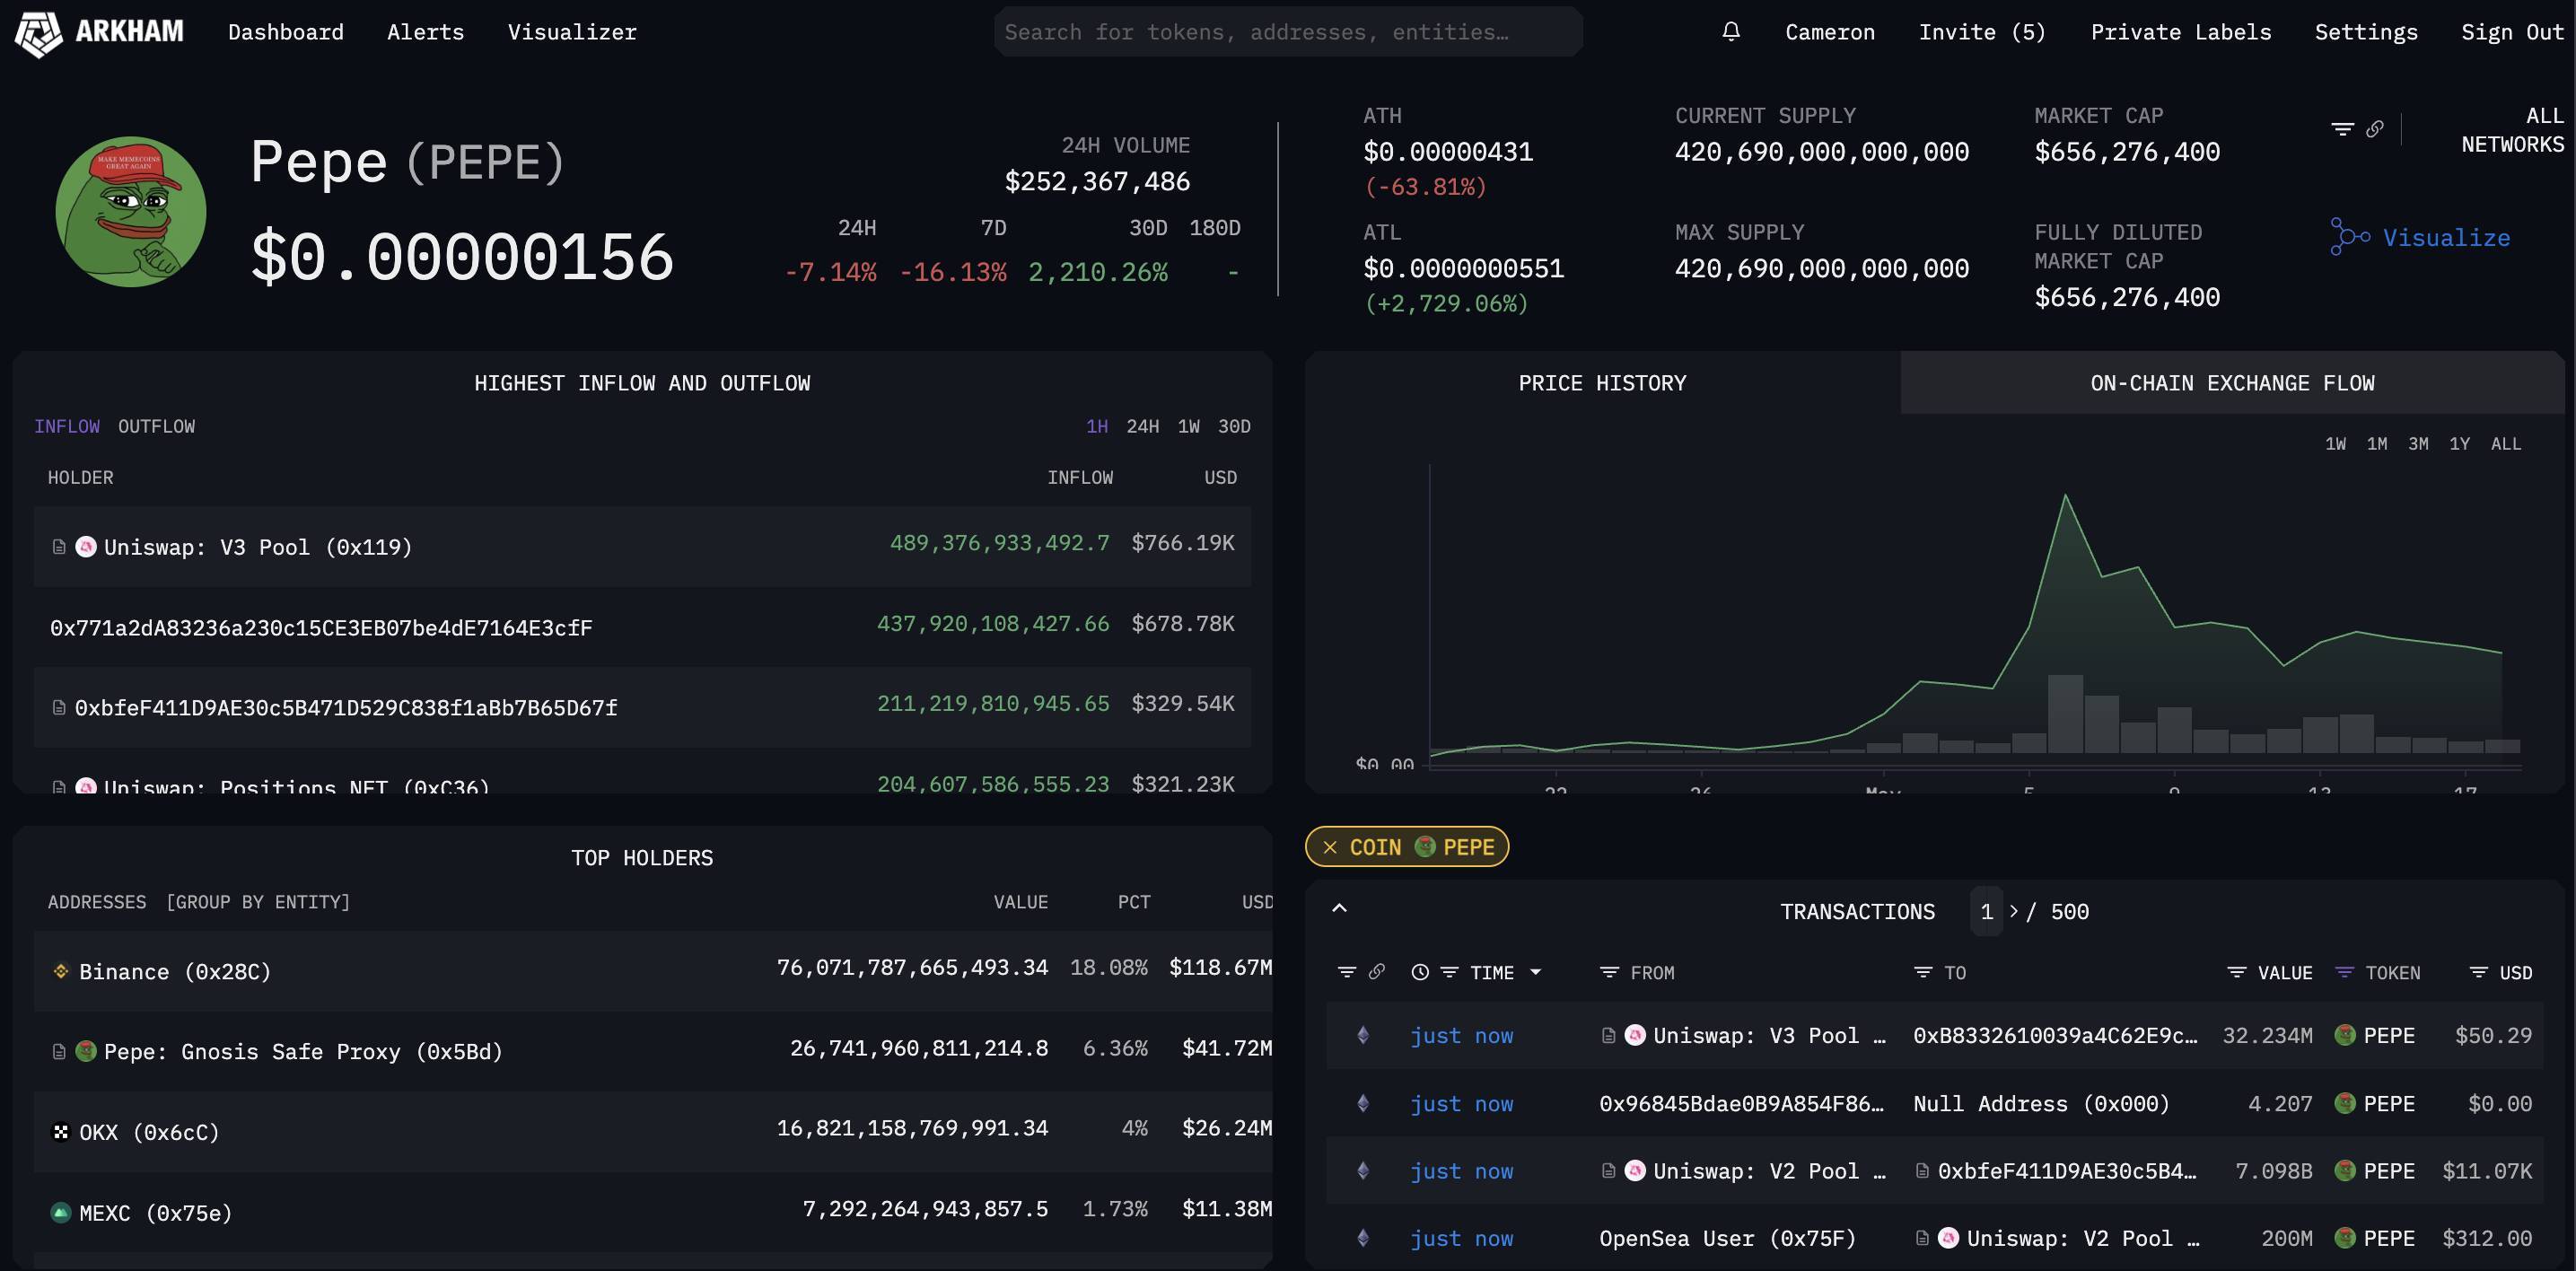
Task: Collapse the Transactions panel with chevron
Action: tap(1340, 908)
